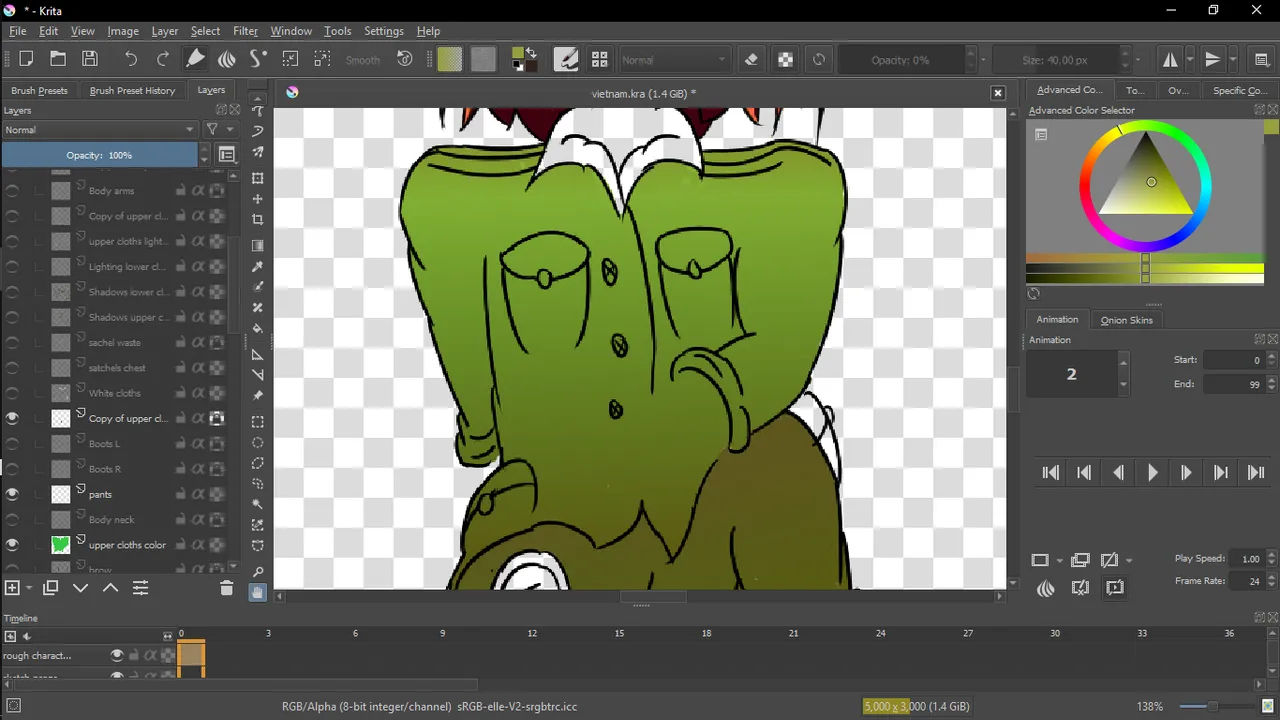
Task: Show the Body arms layer
Action: (x=12, y=190)
